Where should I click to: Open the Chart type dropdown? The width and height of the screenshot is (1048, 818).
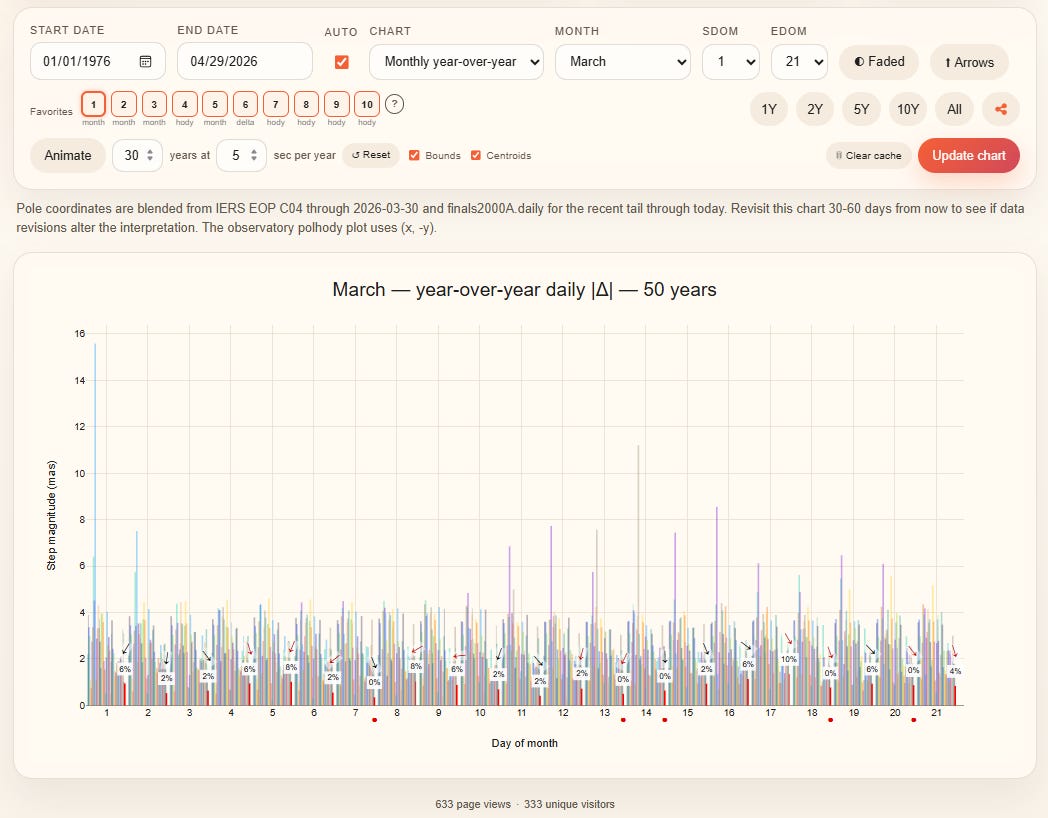click(456, 61)
